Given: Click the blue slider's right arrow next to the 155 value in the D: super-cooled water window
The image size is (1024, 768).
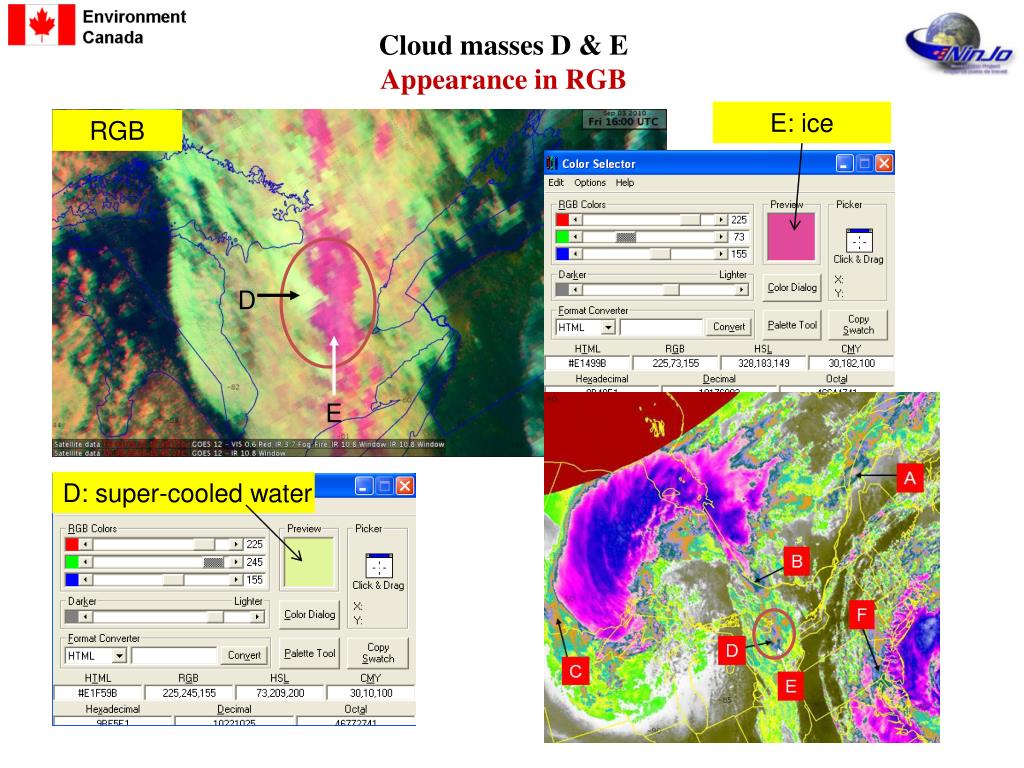Looking at the screenshot, I should click(236, 579).
